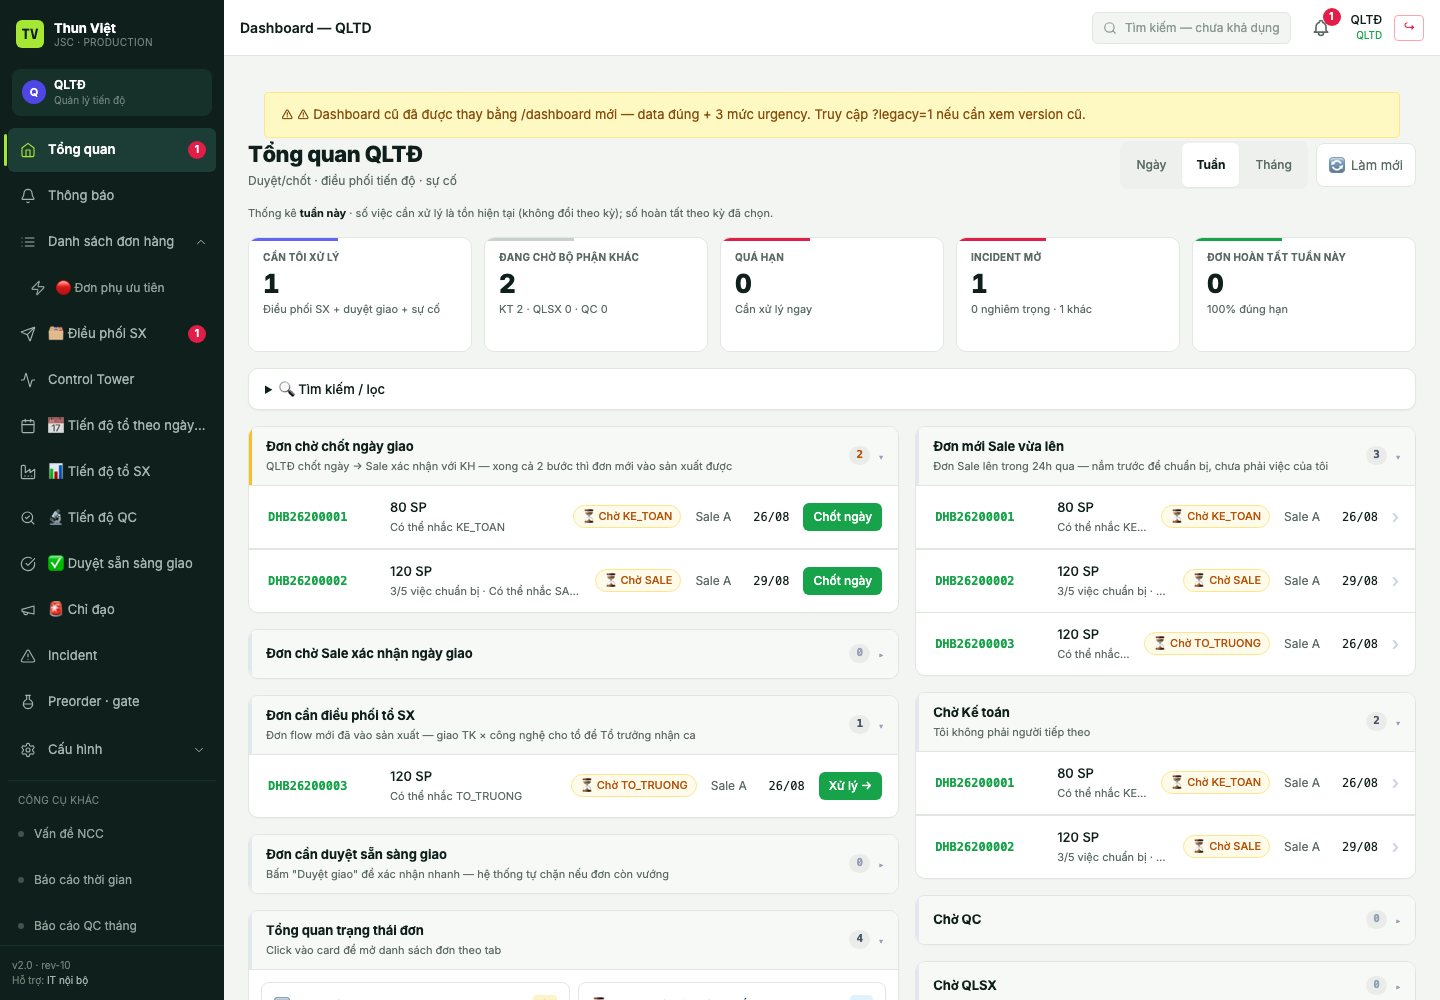Click the Tổng quan home icon
The height and width of the screenshot is (1000, 1440).
[28, 150]
